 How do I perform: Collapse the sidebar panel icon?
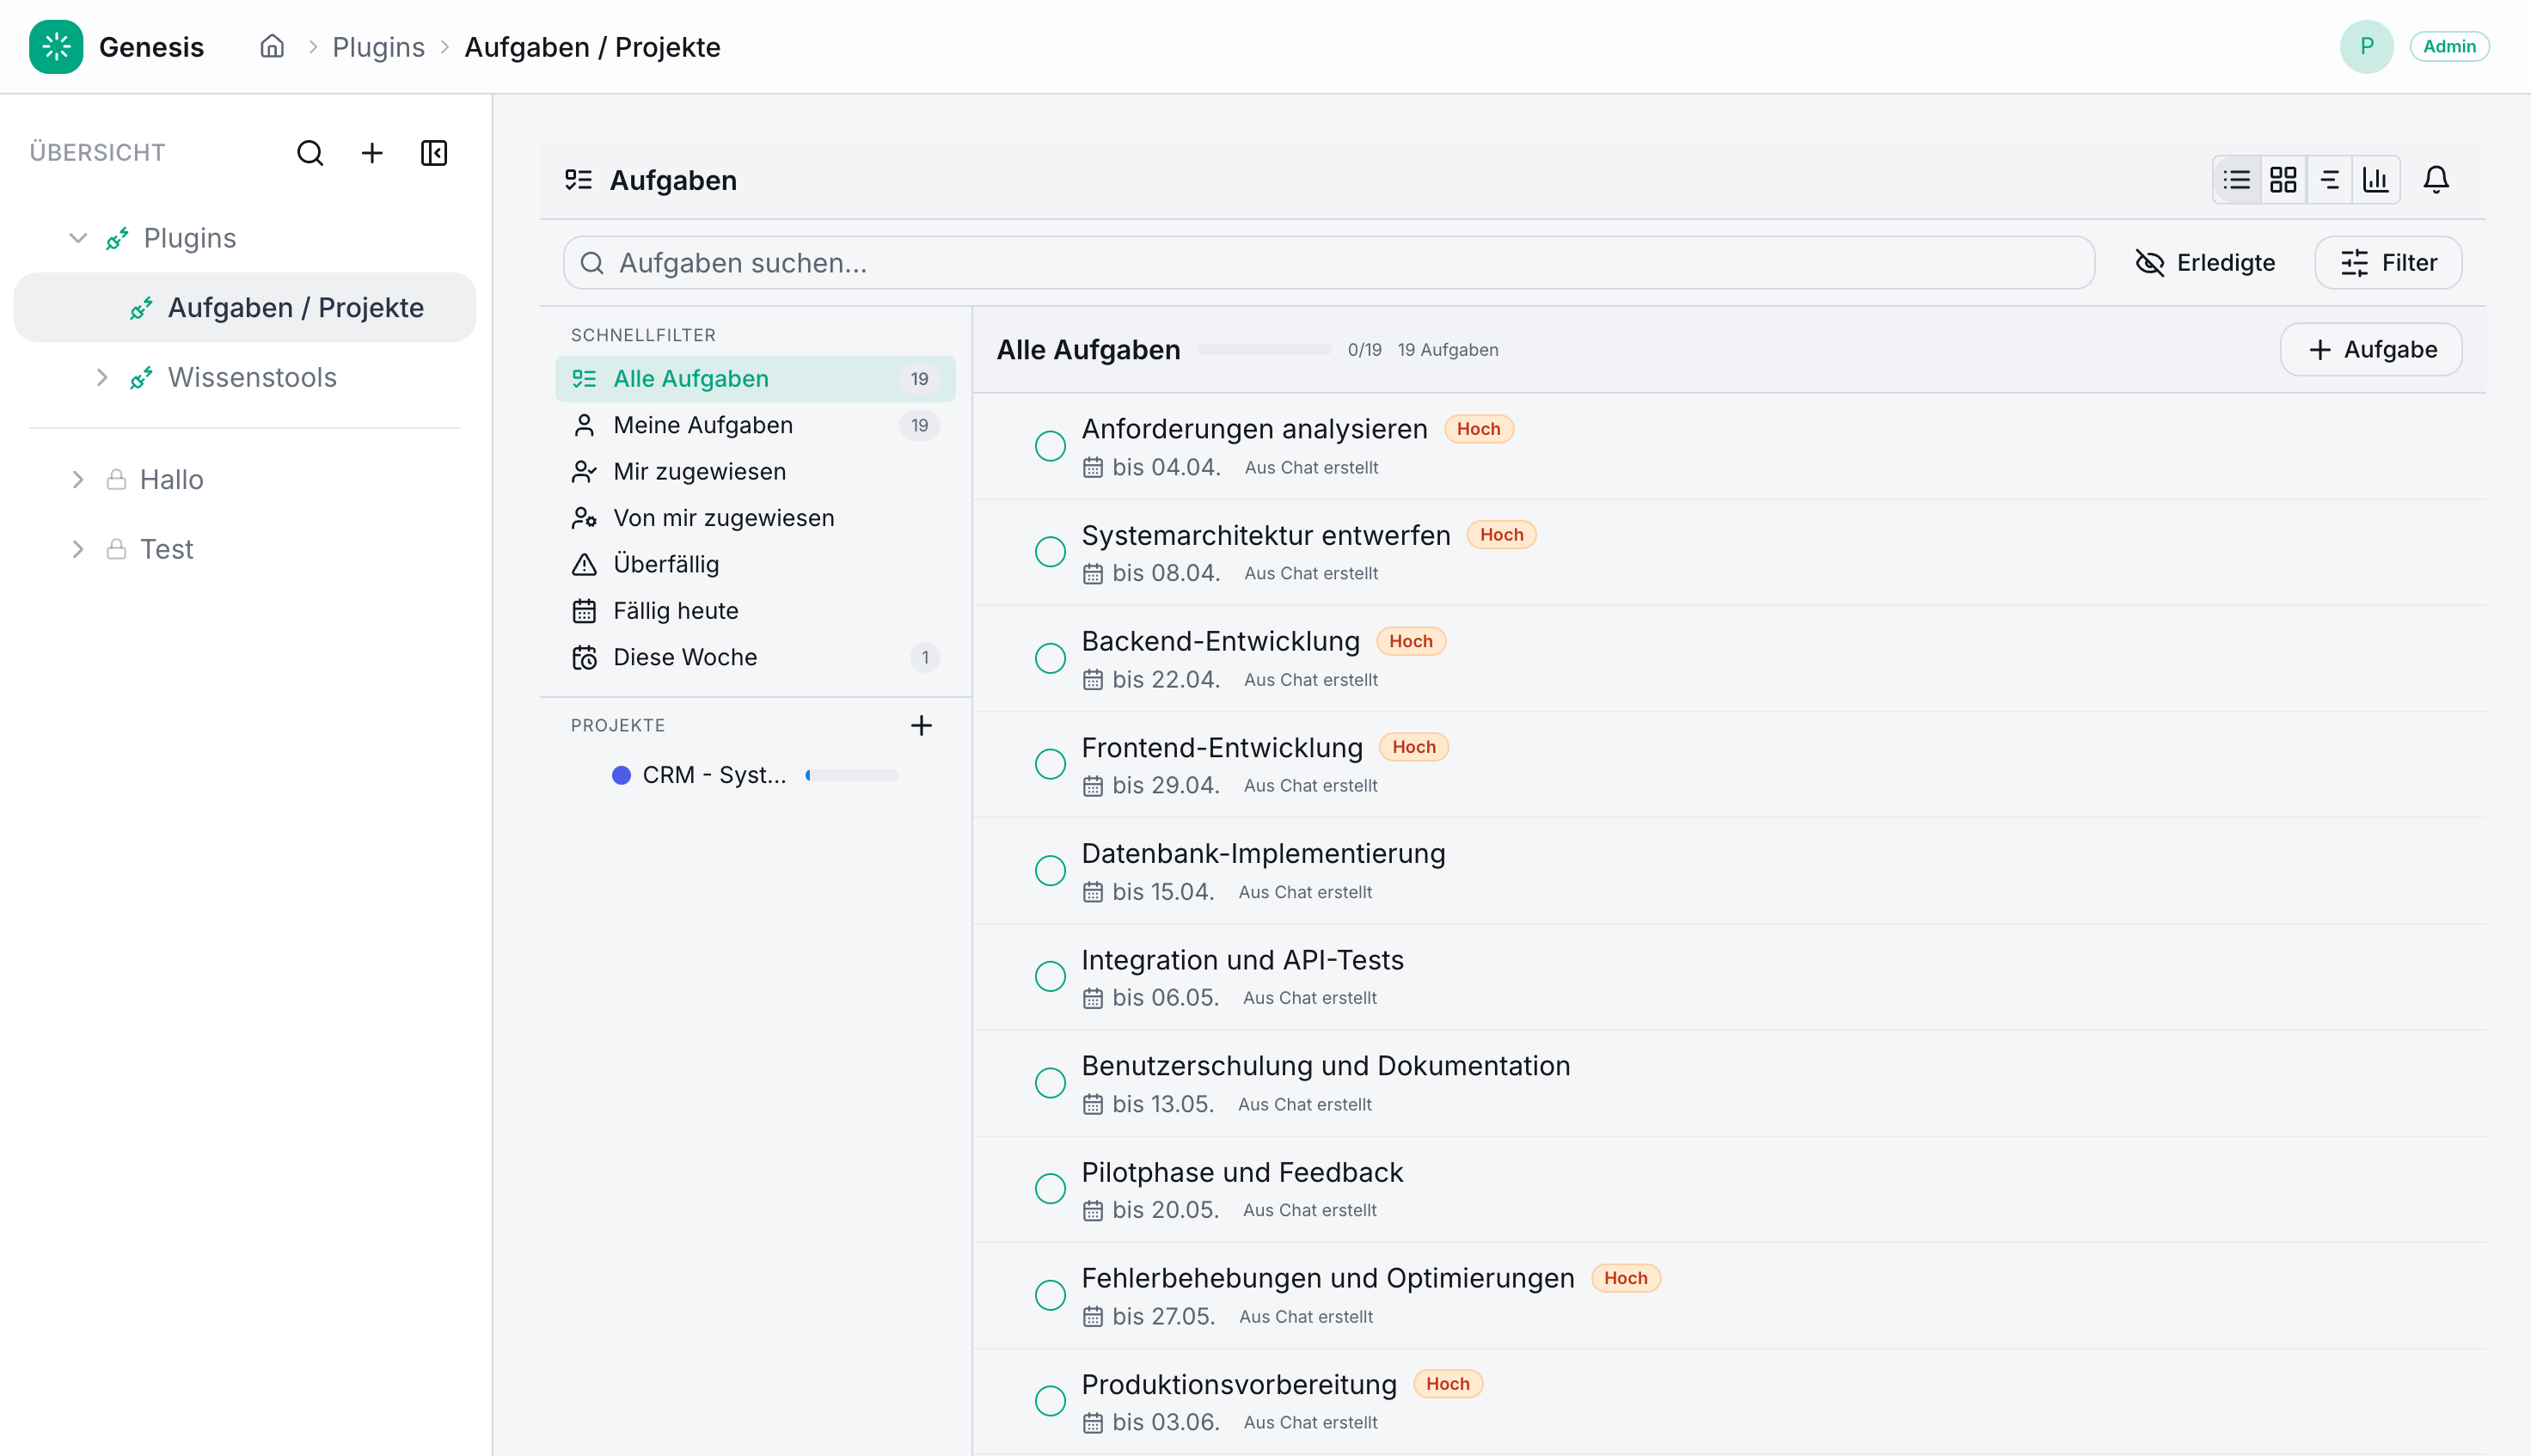point(434,153)
